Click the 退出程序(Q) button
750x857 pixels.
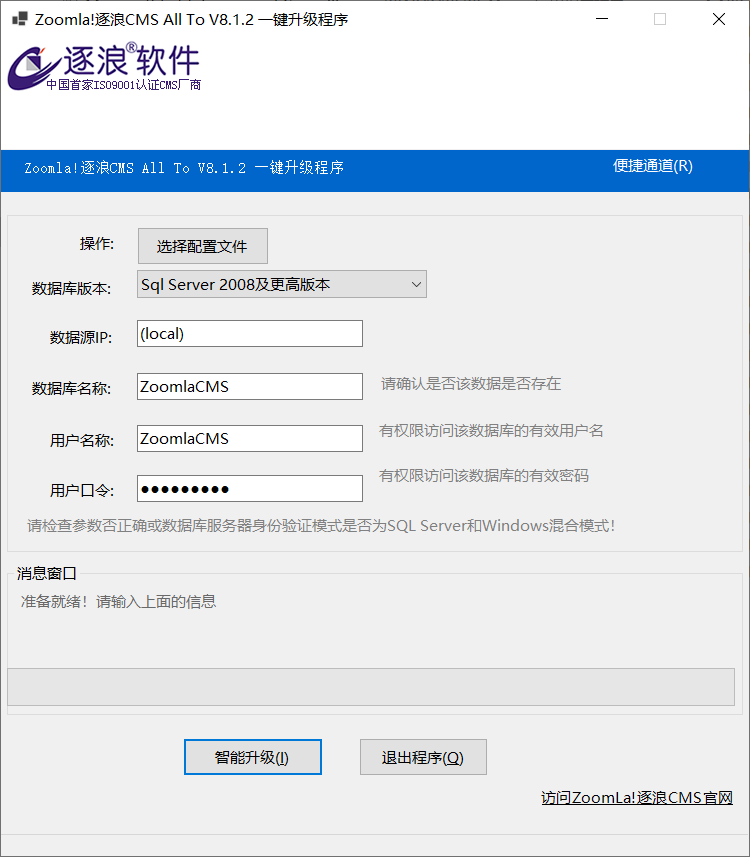click(423, 757)
